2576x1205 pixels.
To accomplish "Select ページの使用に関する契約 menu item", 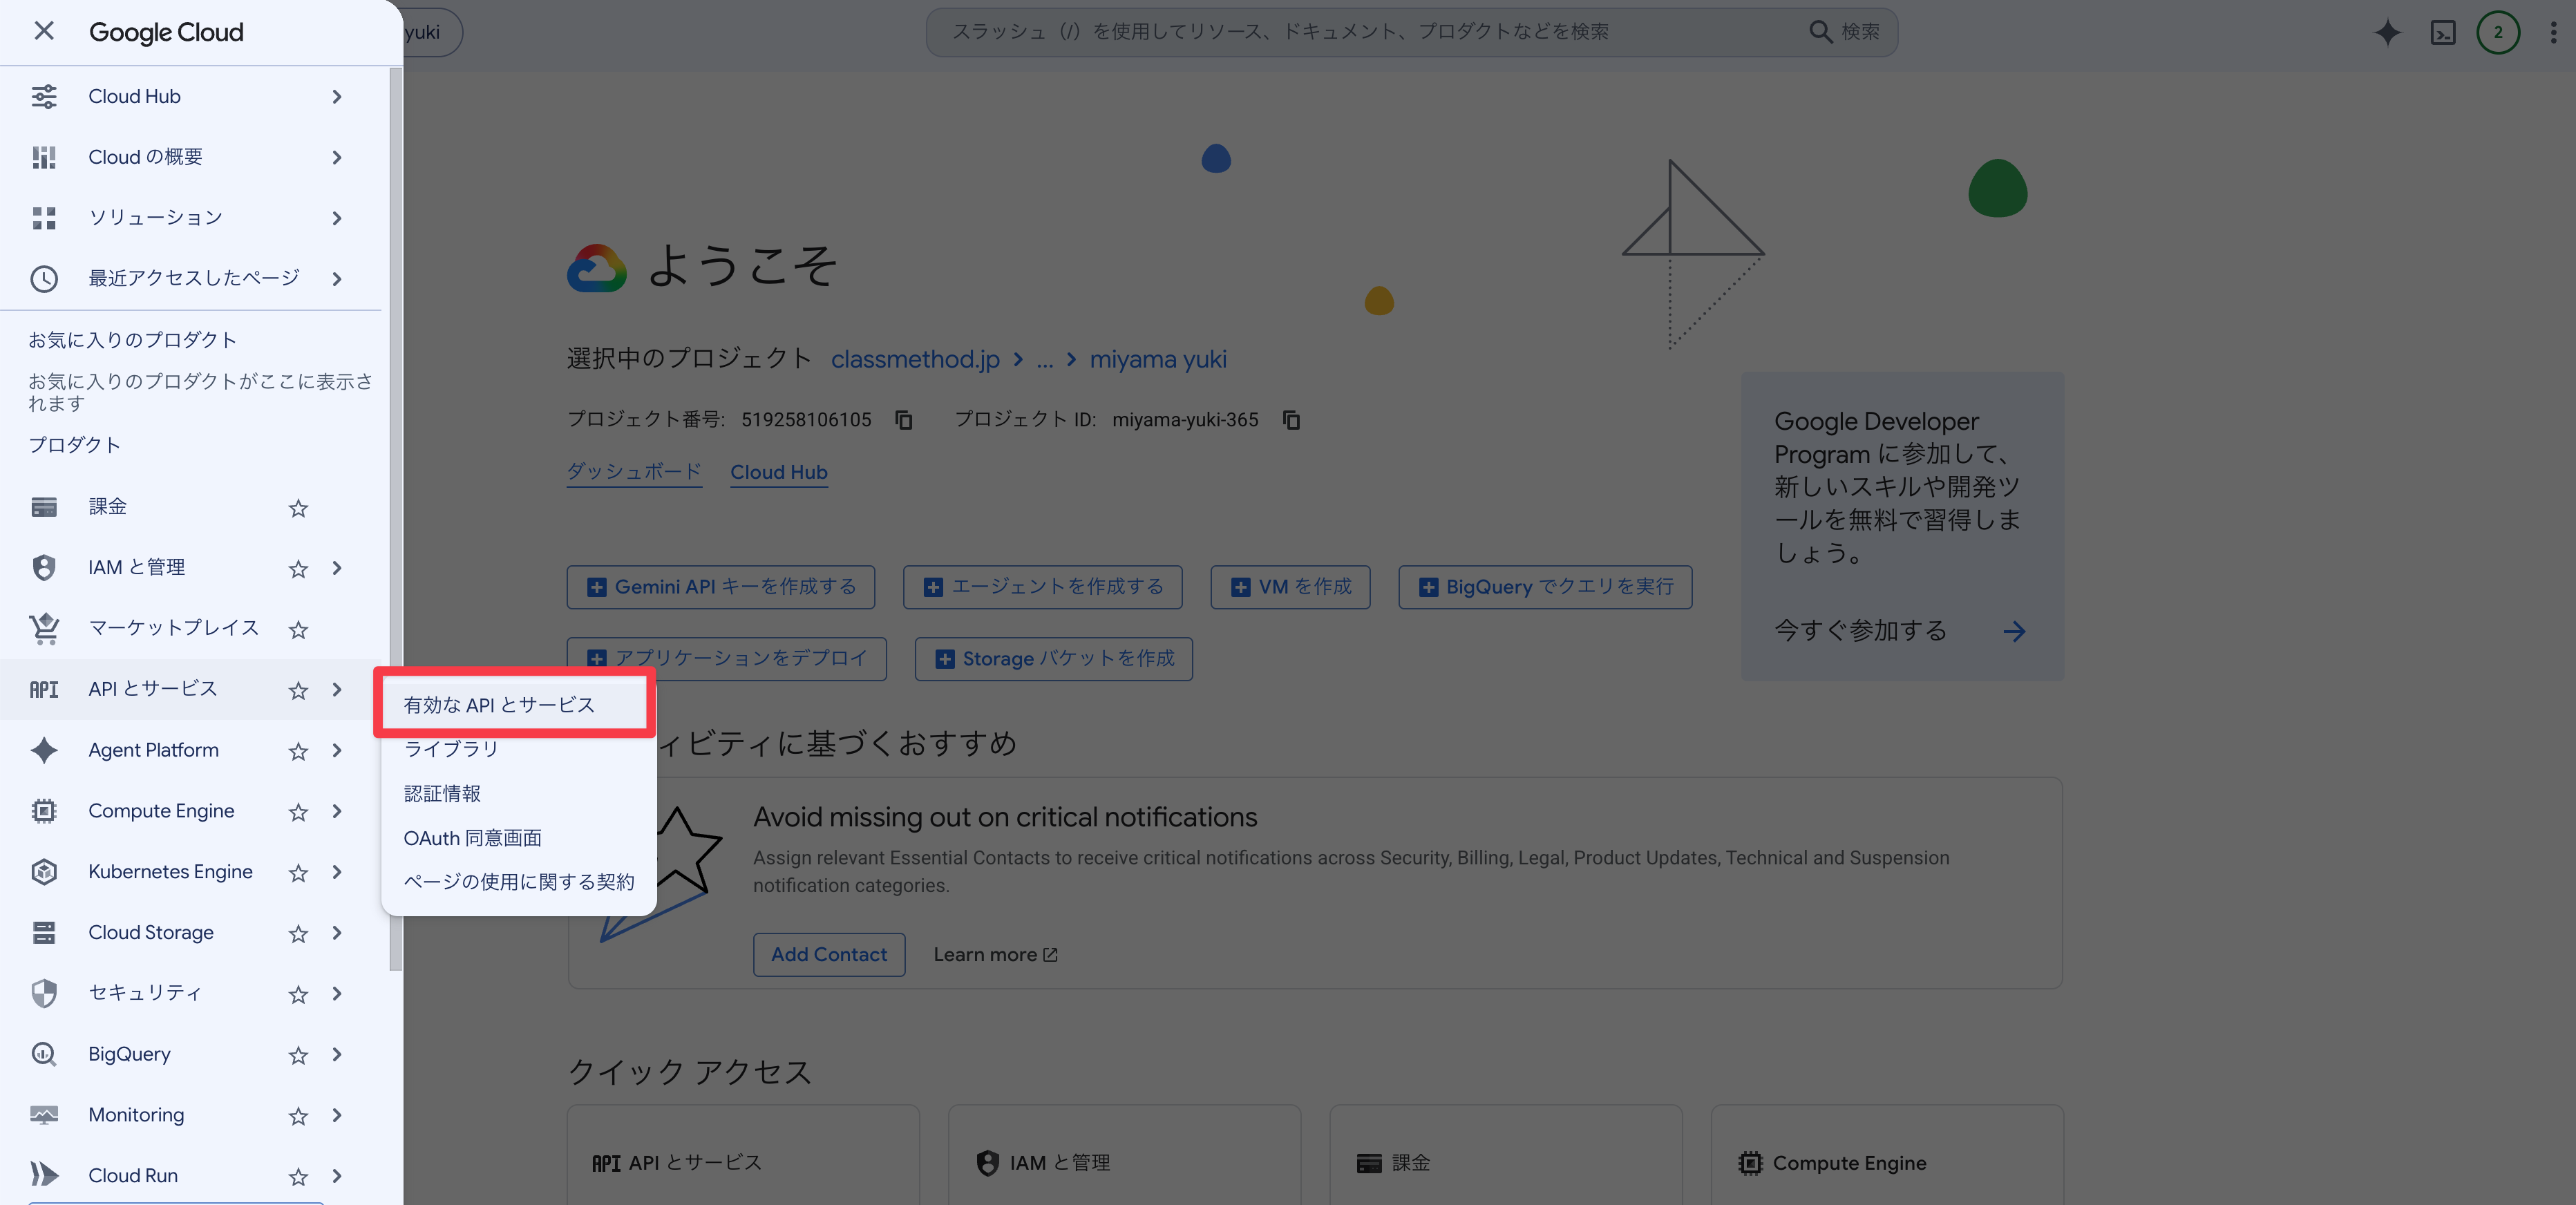I will (518, 881).
